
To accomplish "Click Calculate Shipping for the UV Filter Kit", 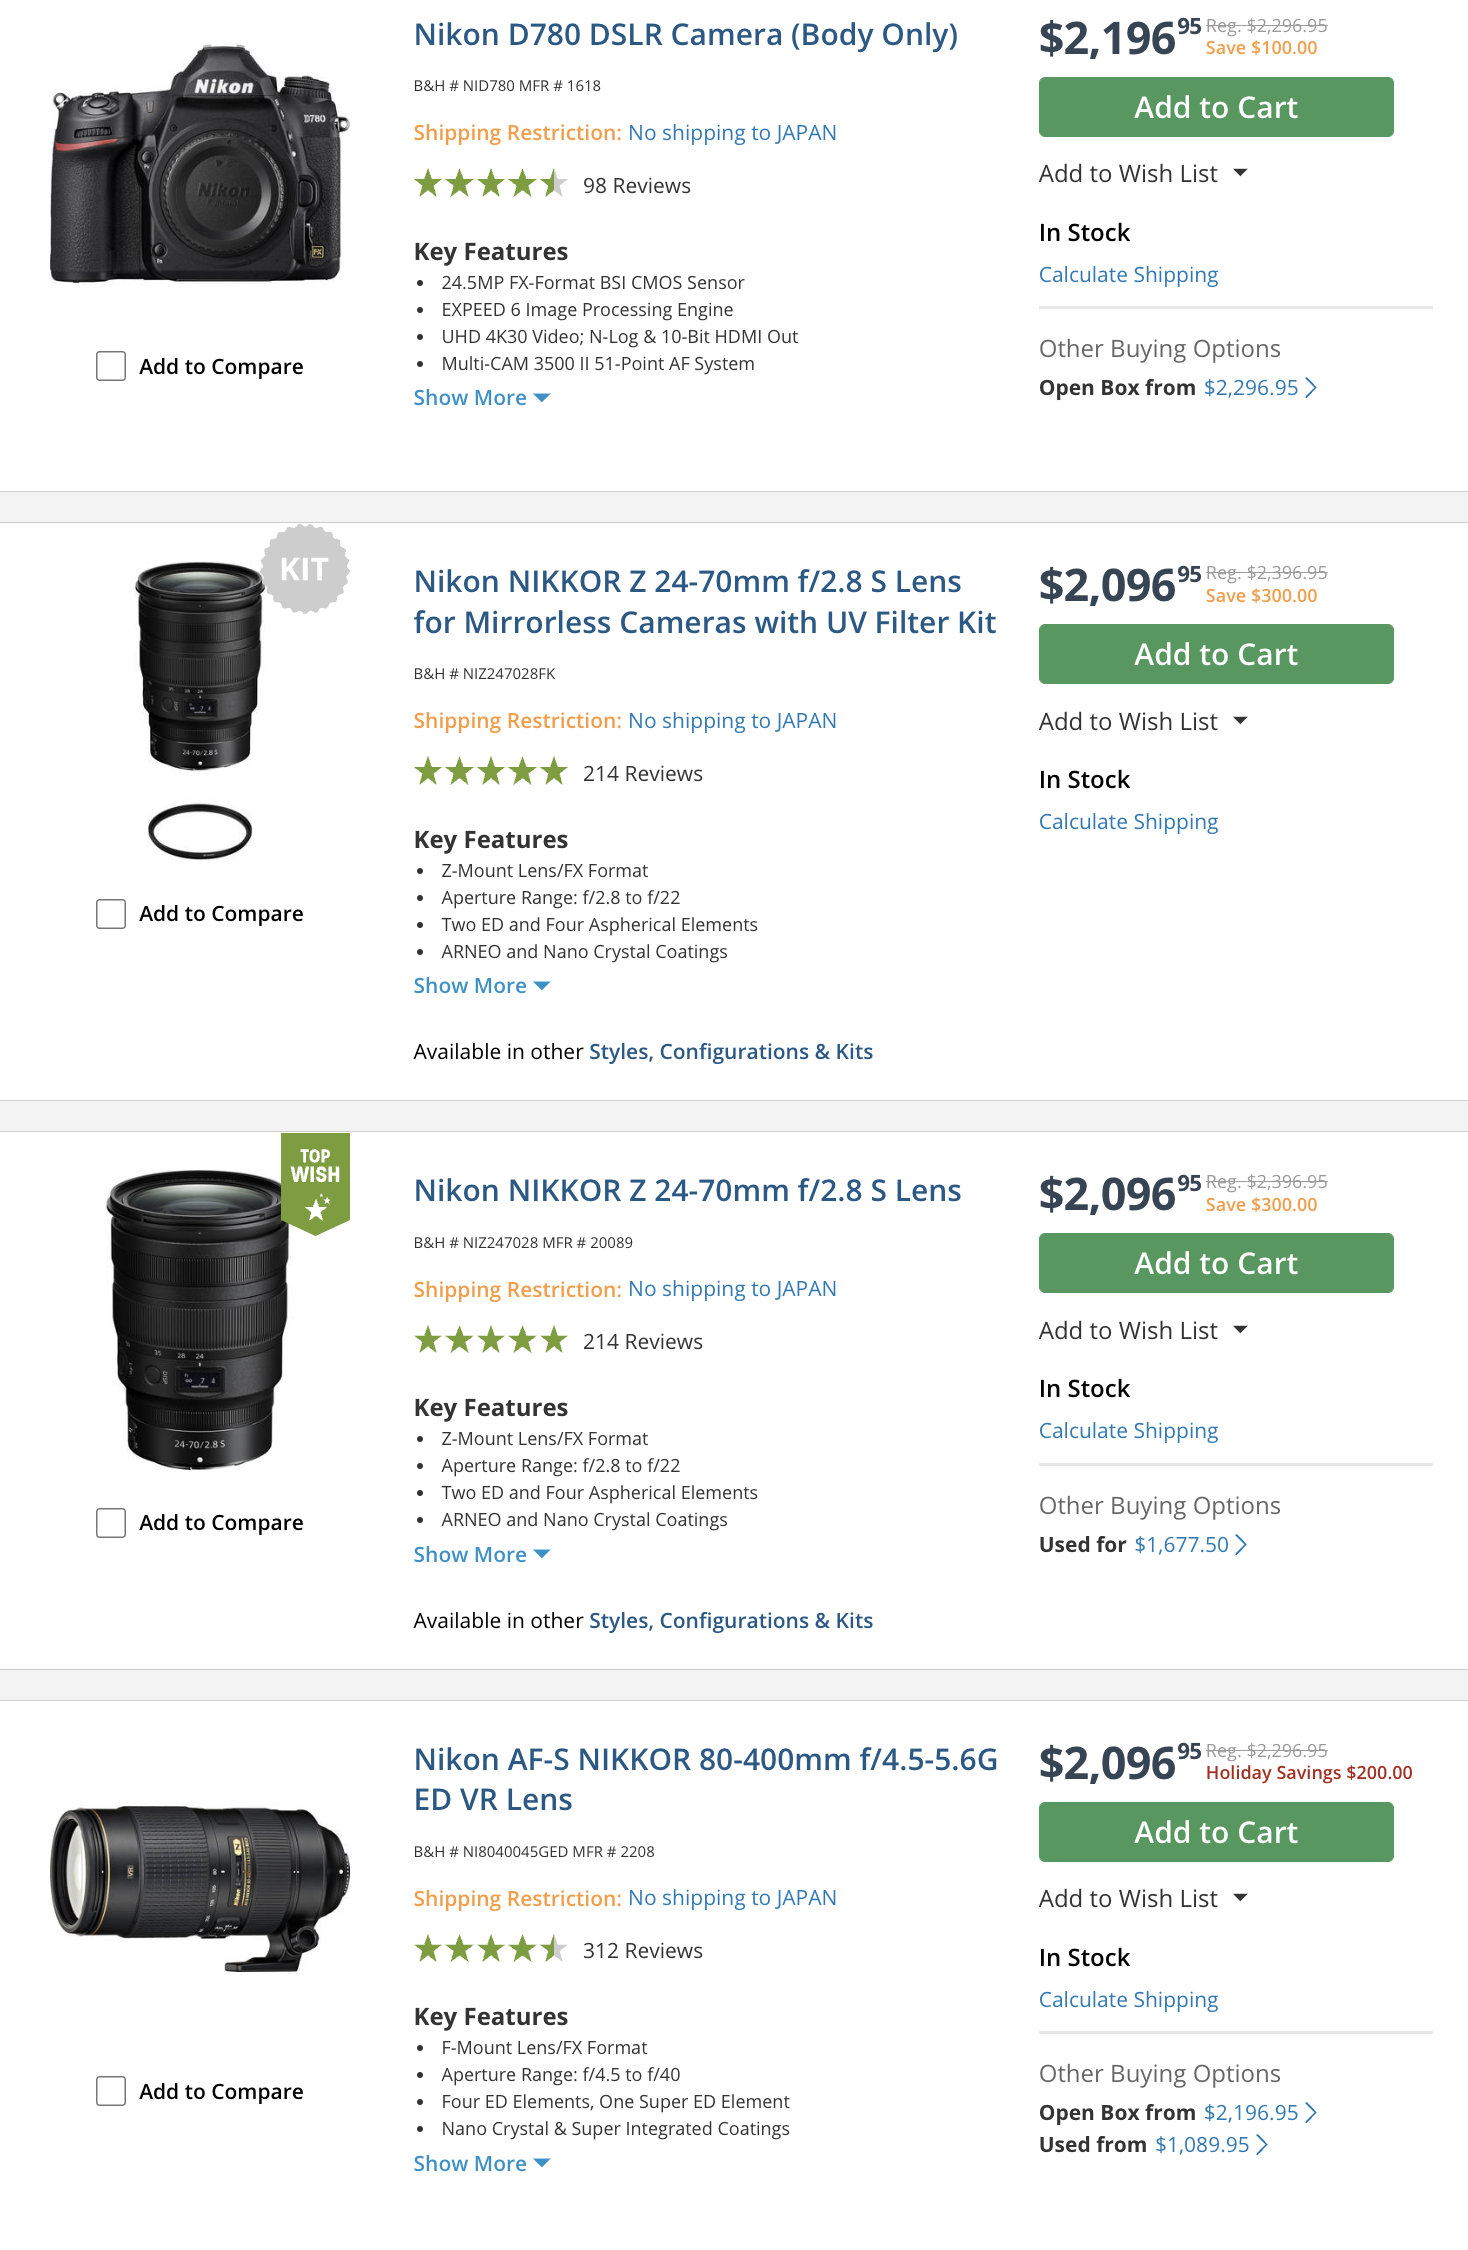I will tap(1128, 822).
